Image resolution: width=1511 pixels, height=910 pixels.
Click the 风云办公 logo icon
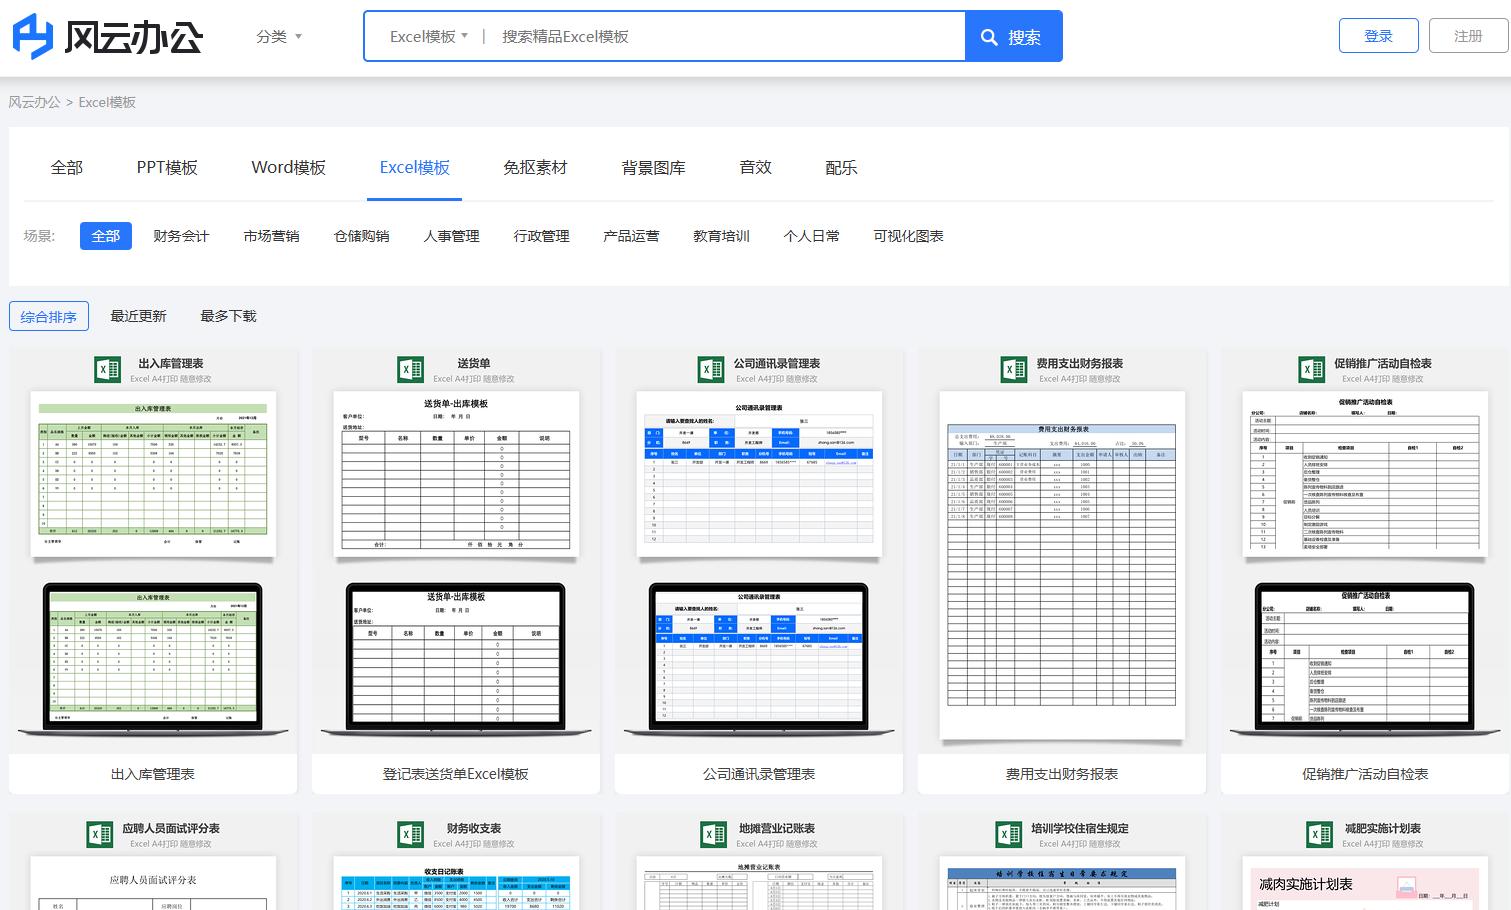[31, 36]
